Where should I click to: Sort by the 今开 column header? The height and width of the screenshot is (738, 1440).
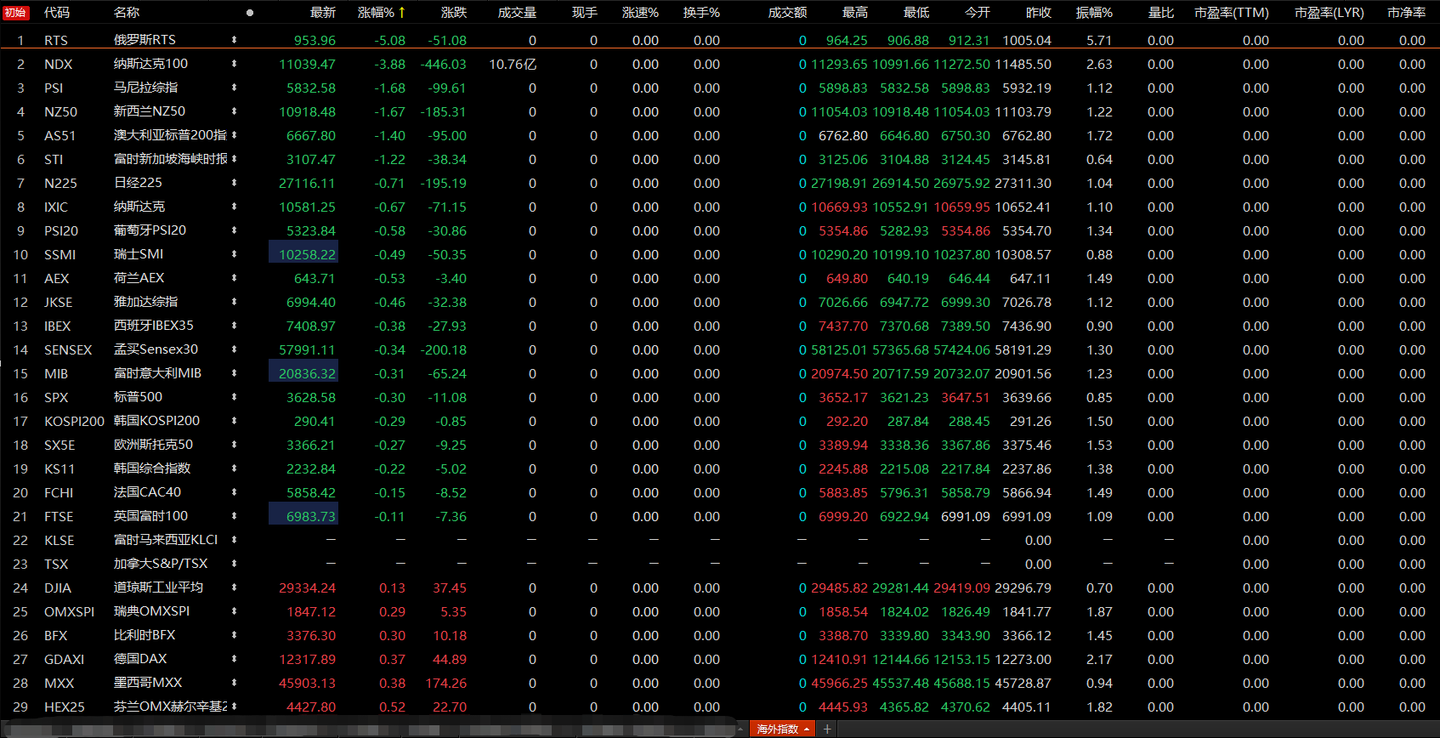click(x=977, y=13)
